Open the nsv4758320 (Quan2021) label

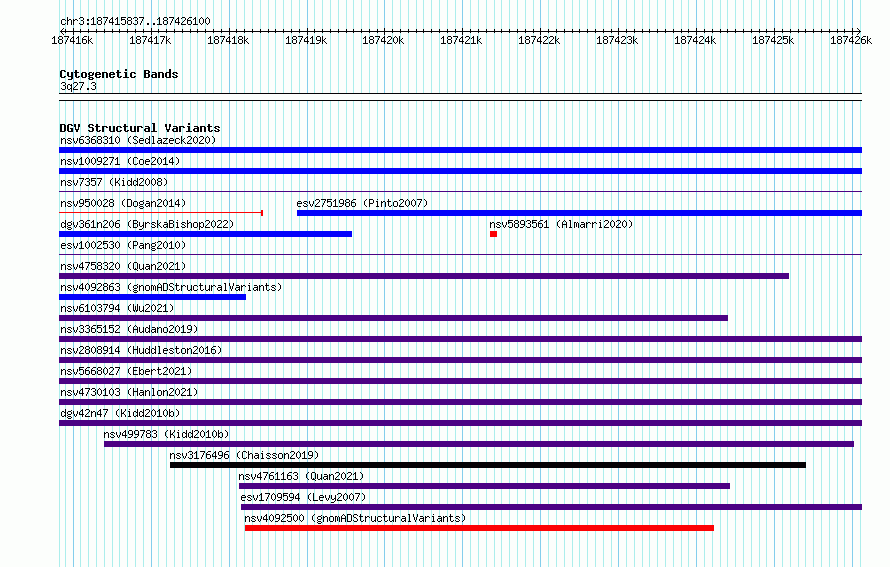pyautogui.click(x=123, y=266)
